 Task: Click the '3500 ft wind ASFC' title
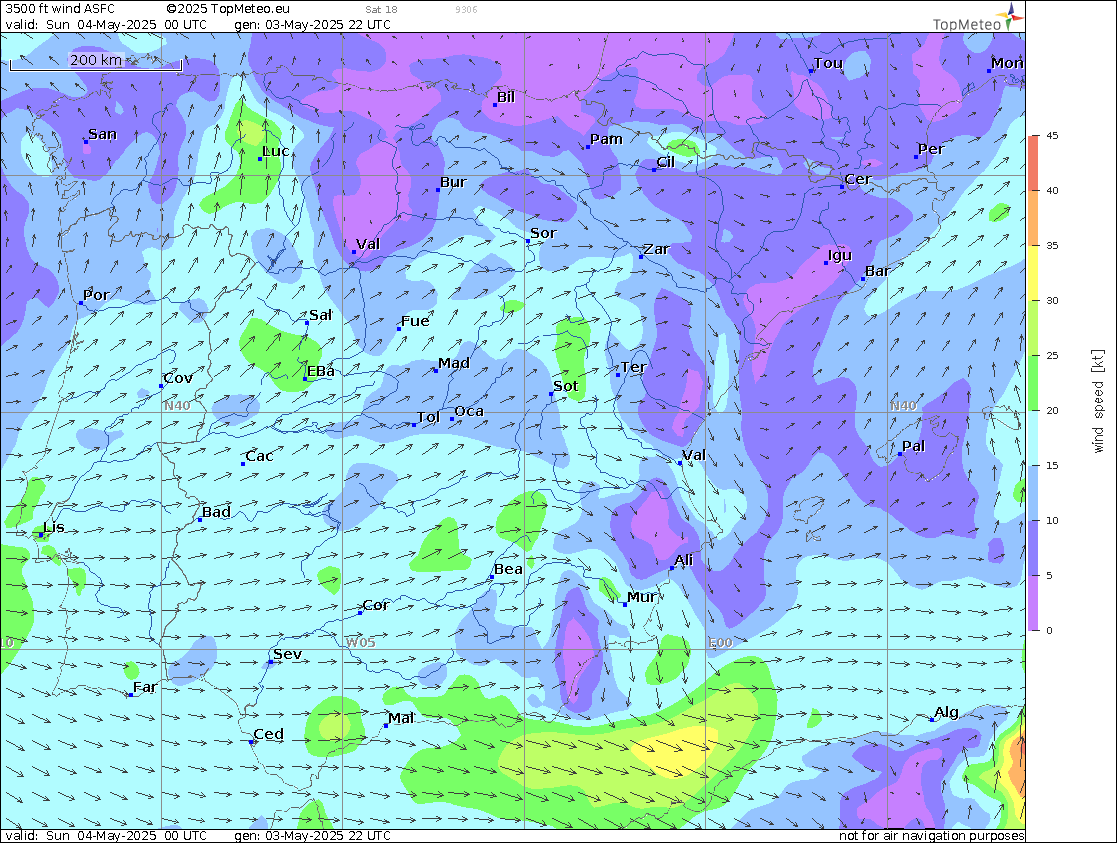click(x=60, y=9)
